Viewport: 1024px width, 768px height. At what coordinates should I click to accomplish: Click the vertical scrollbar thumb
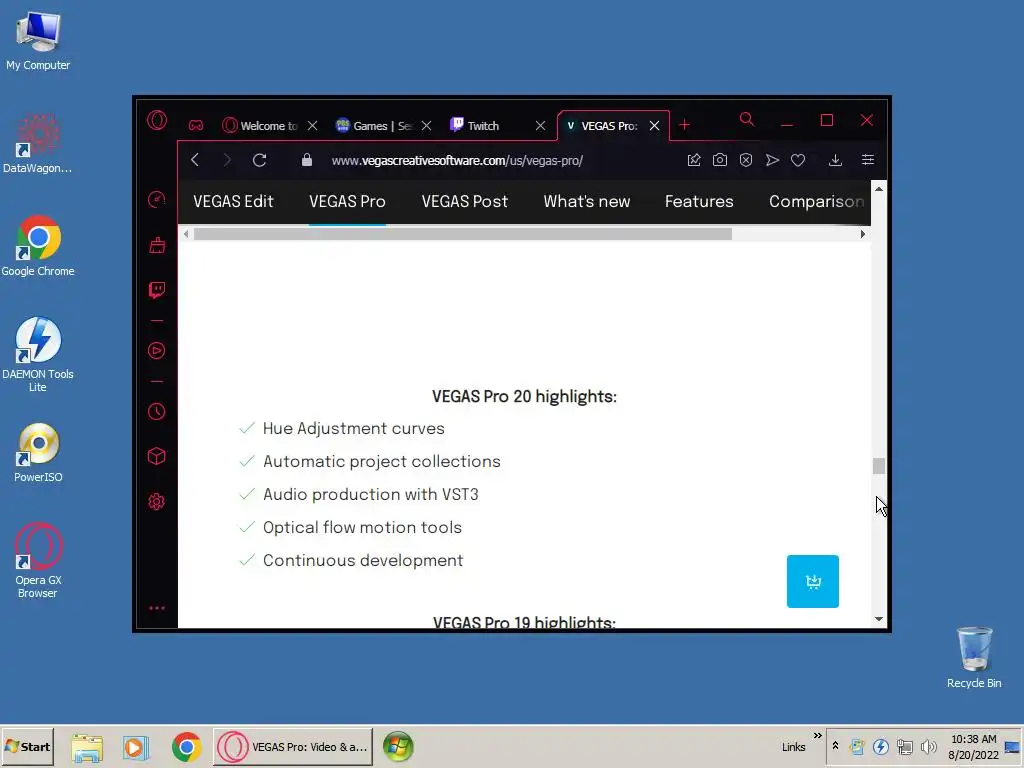[x=879, y=466]
